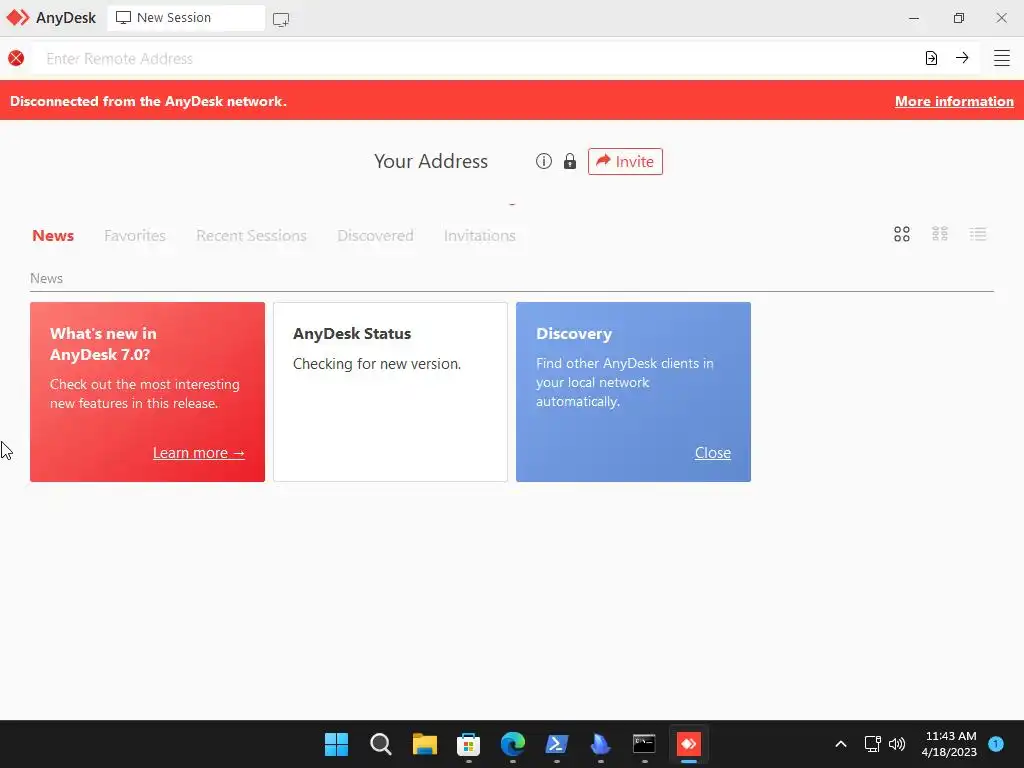Open the hamburger main menu
Screen dimensions: 1024x768
tap(1002, 58)
